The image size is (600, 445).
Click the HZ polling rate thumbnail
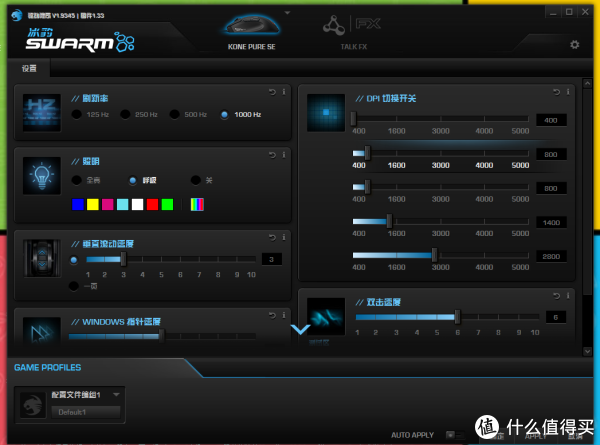coord(42,113)
